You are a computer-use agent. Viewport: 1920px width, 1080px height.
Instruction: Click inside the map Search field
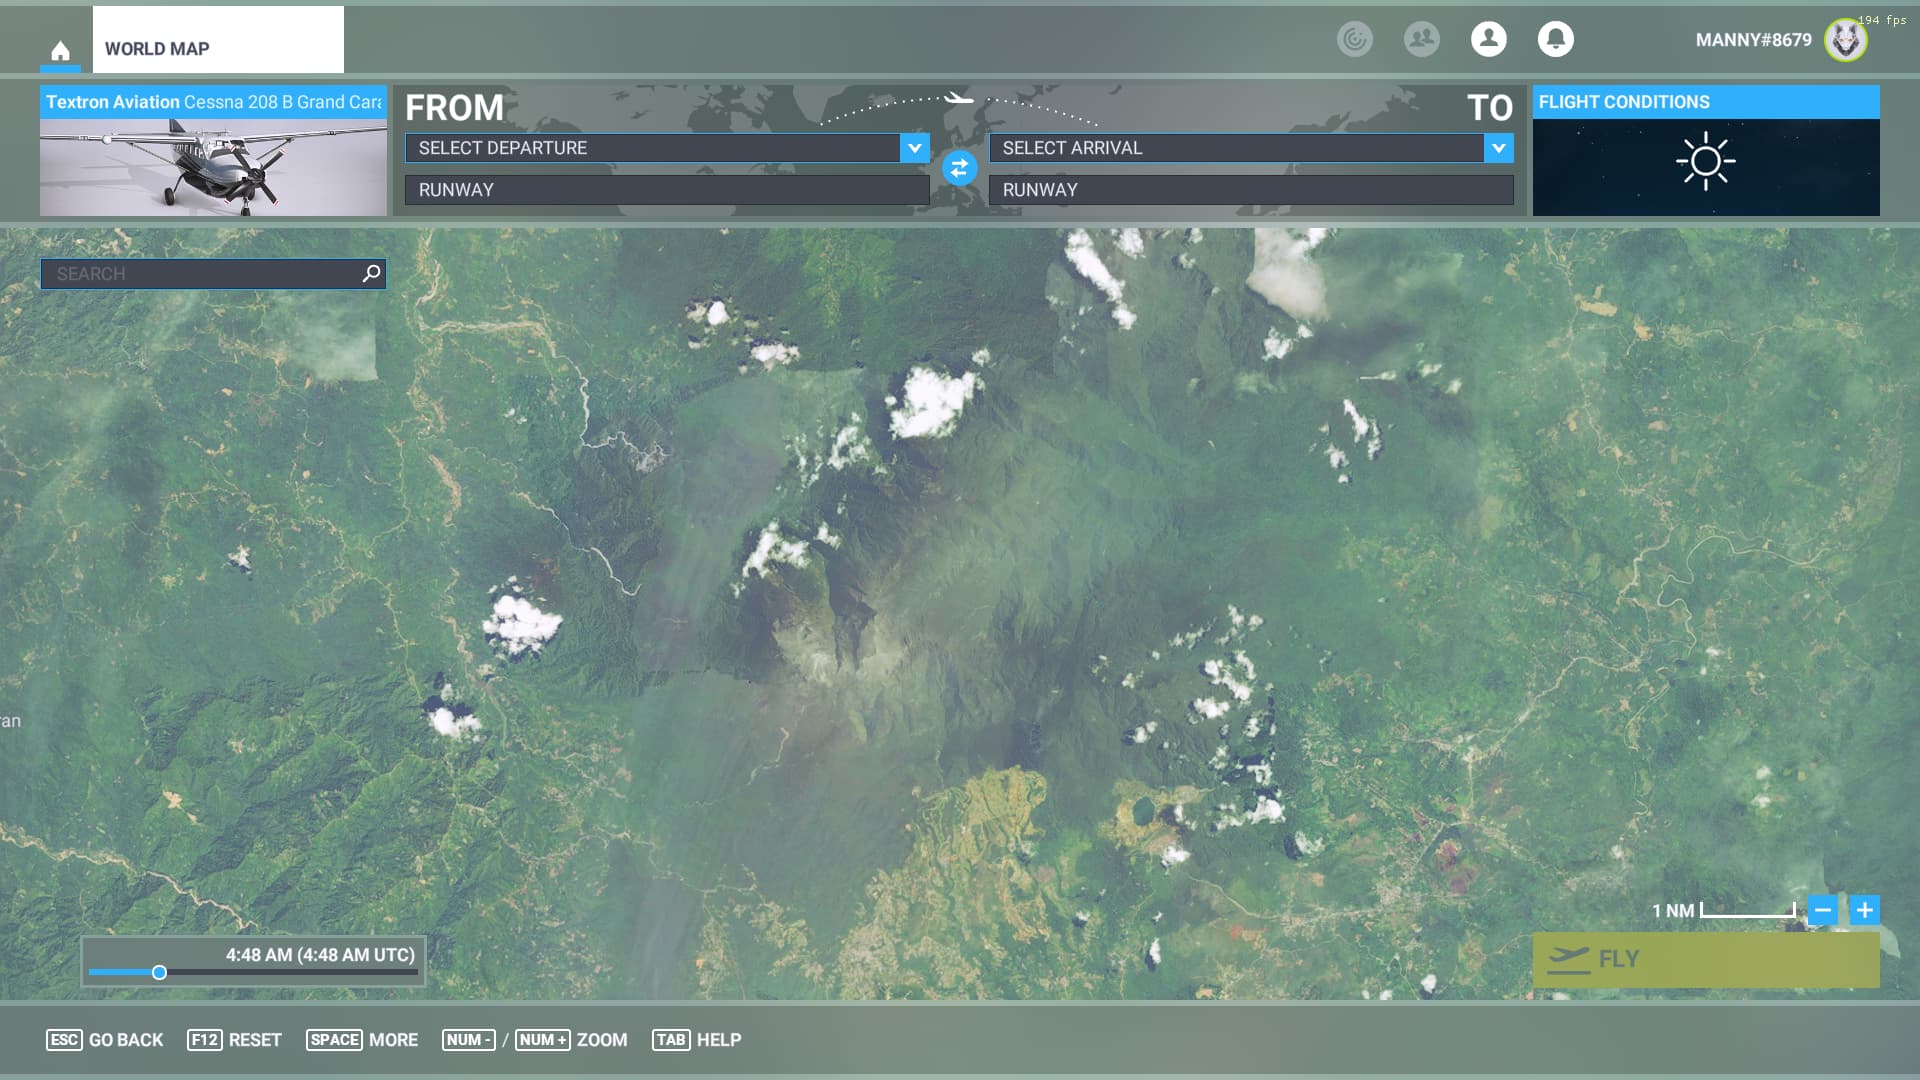[200, 274]
